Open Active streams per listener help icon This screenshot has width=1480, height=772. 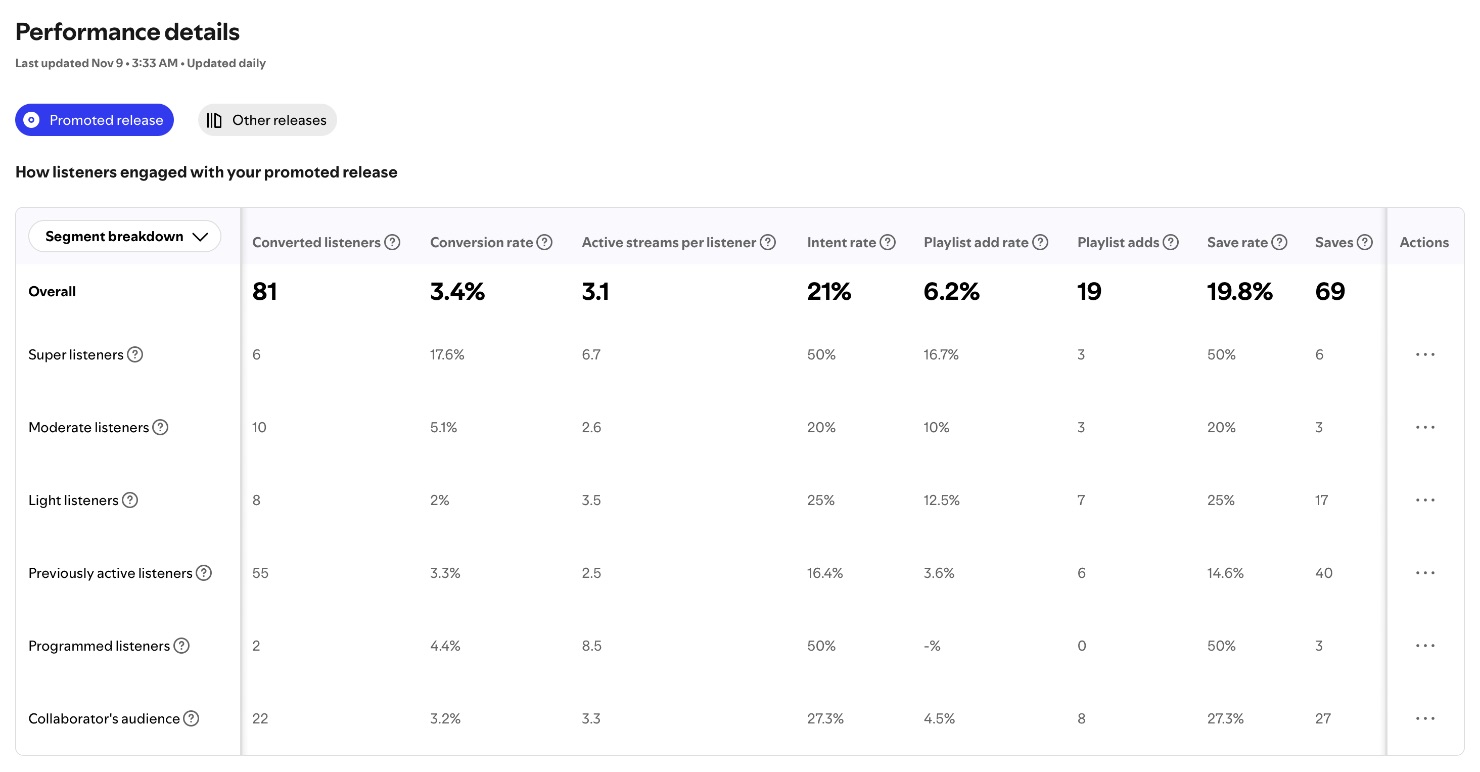[x=768, y=242]
